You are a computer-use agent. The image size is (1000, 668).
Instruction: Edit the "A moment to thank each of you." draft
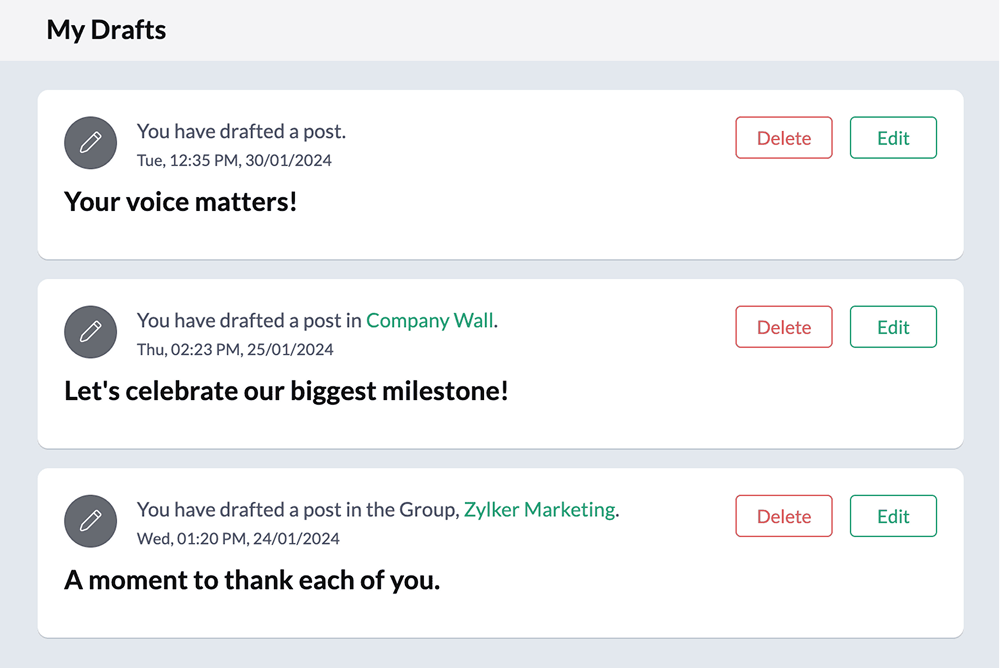coord(893,516)
